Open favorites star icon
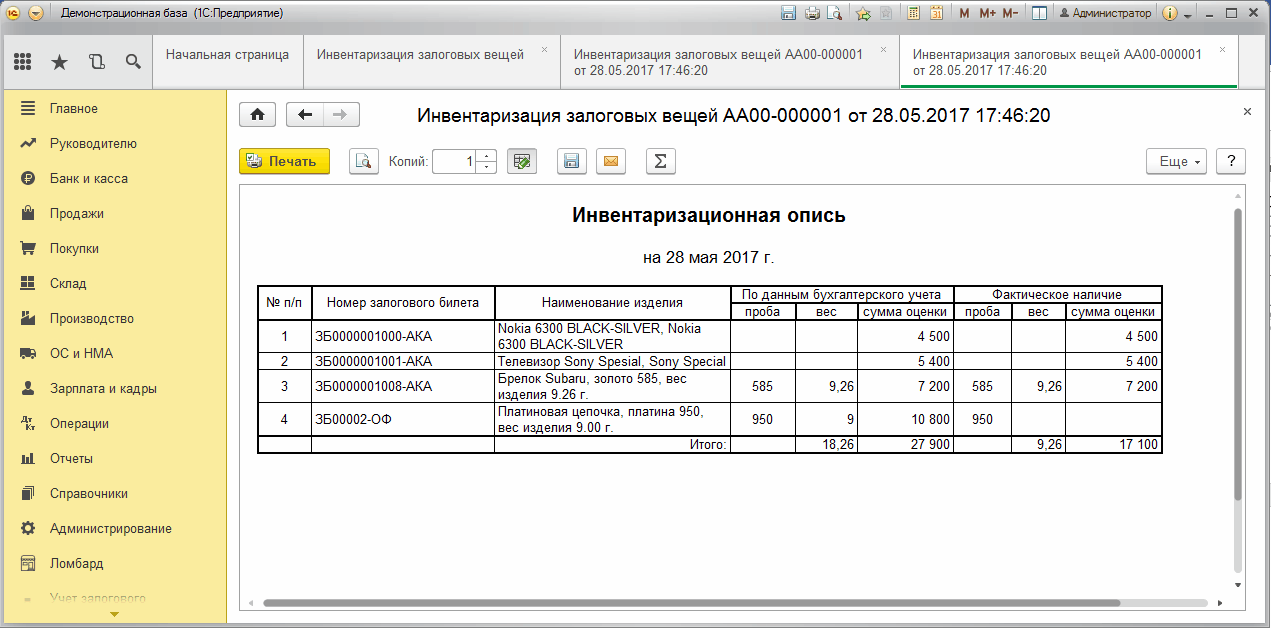Viewport: 1271px width, 628px height. [x=59, y=62]
